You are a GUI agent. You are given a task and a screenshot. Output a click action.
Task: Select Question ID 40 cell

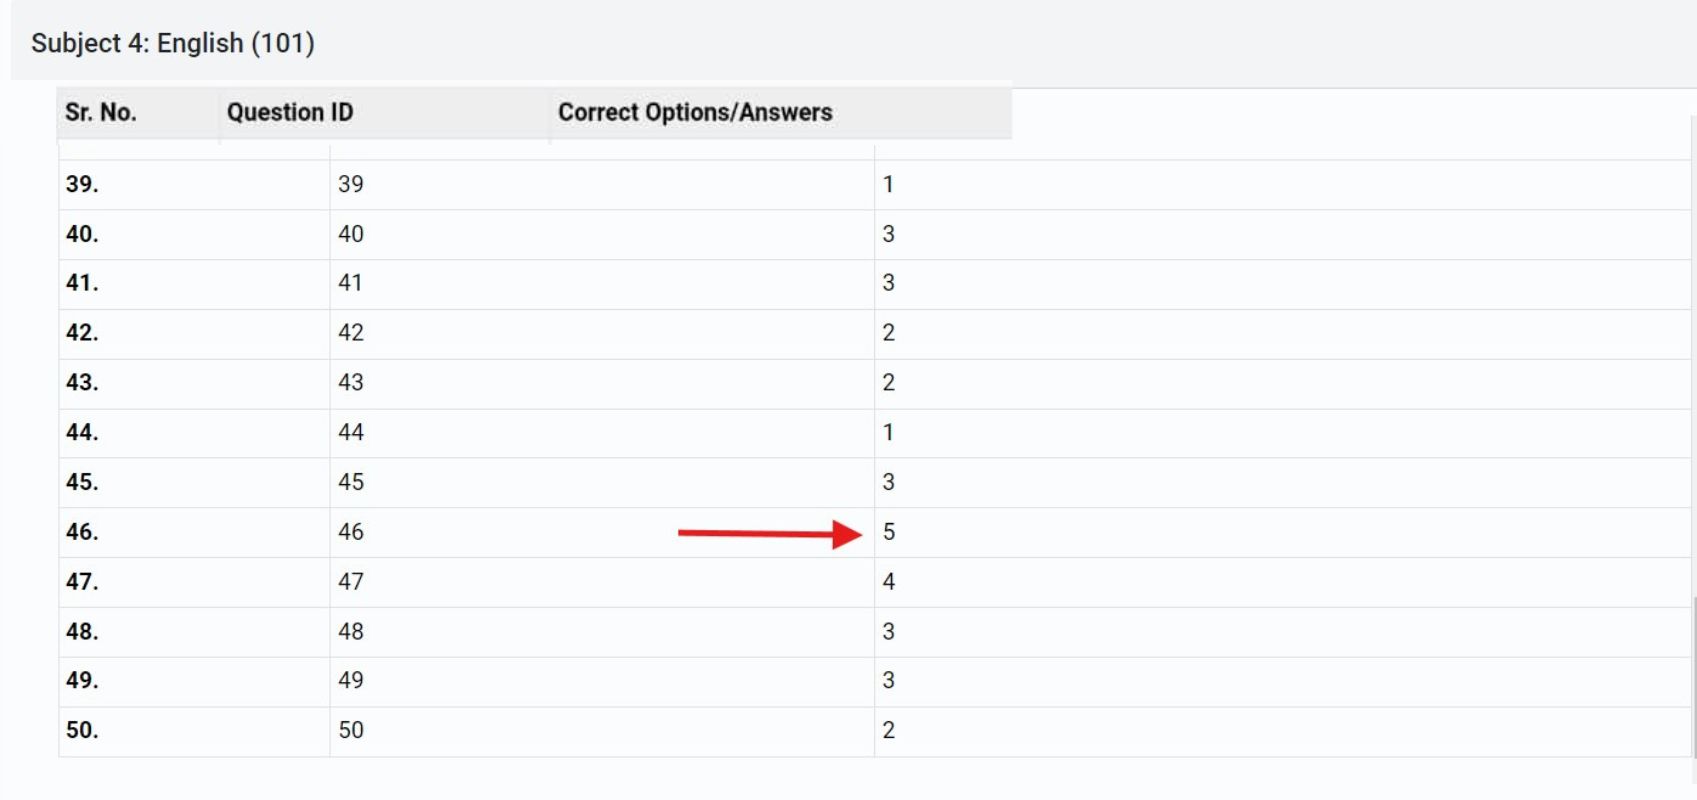coord(351,234)
